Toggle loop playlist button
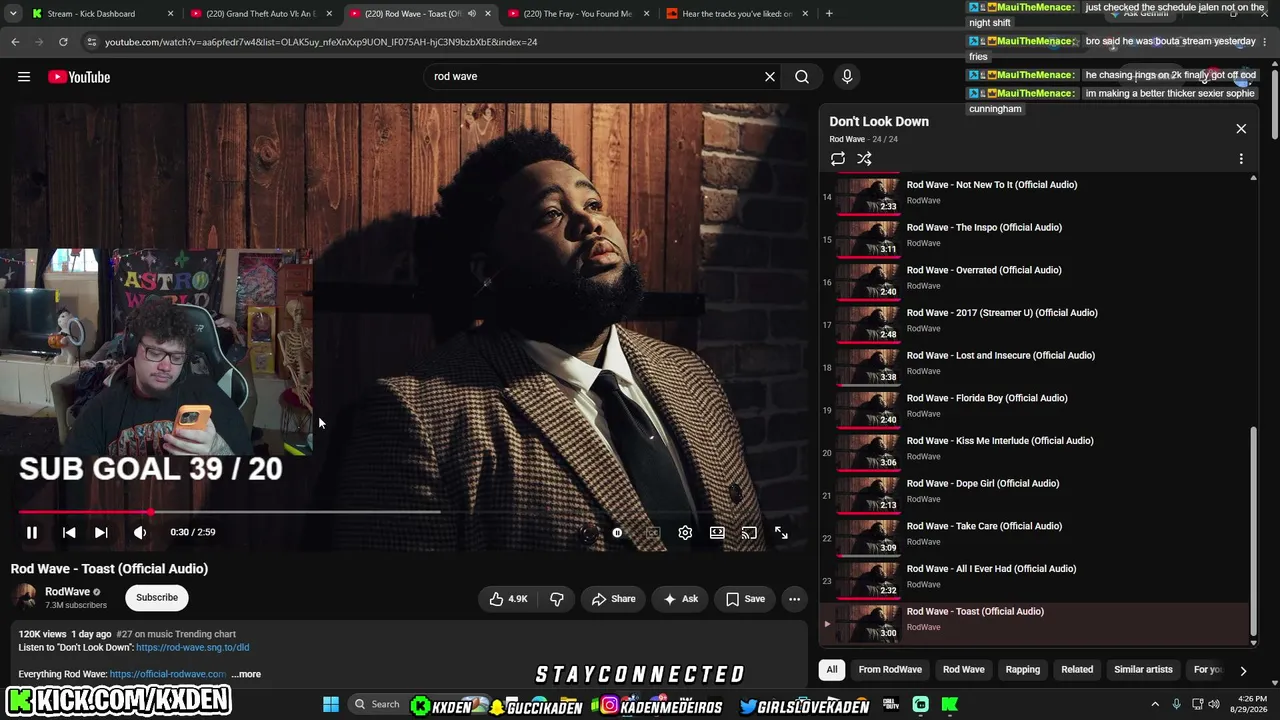 click(838, 159)
